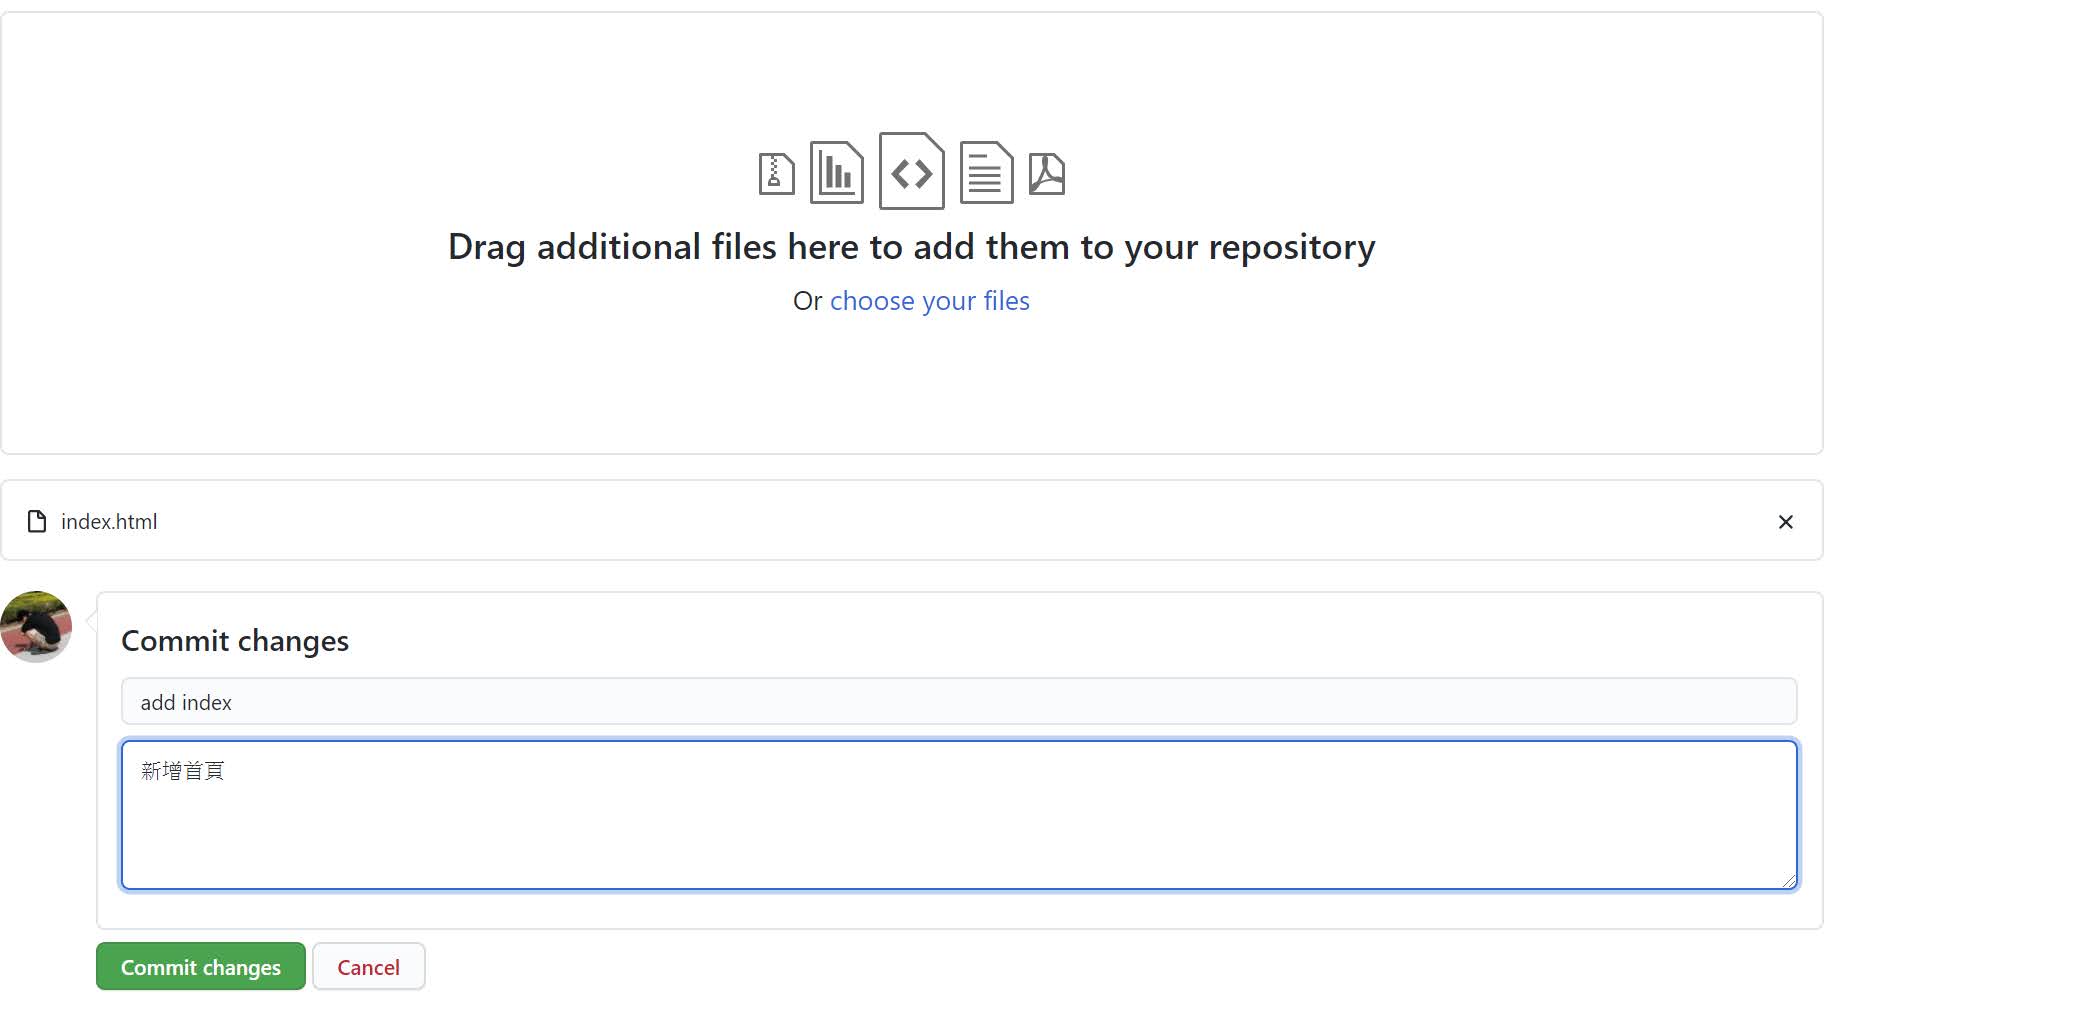
Task: Click the code brackets file icon
Action: (x=911, y=171)
